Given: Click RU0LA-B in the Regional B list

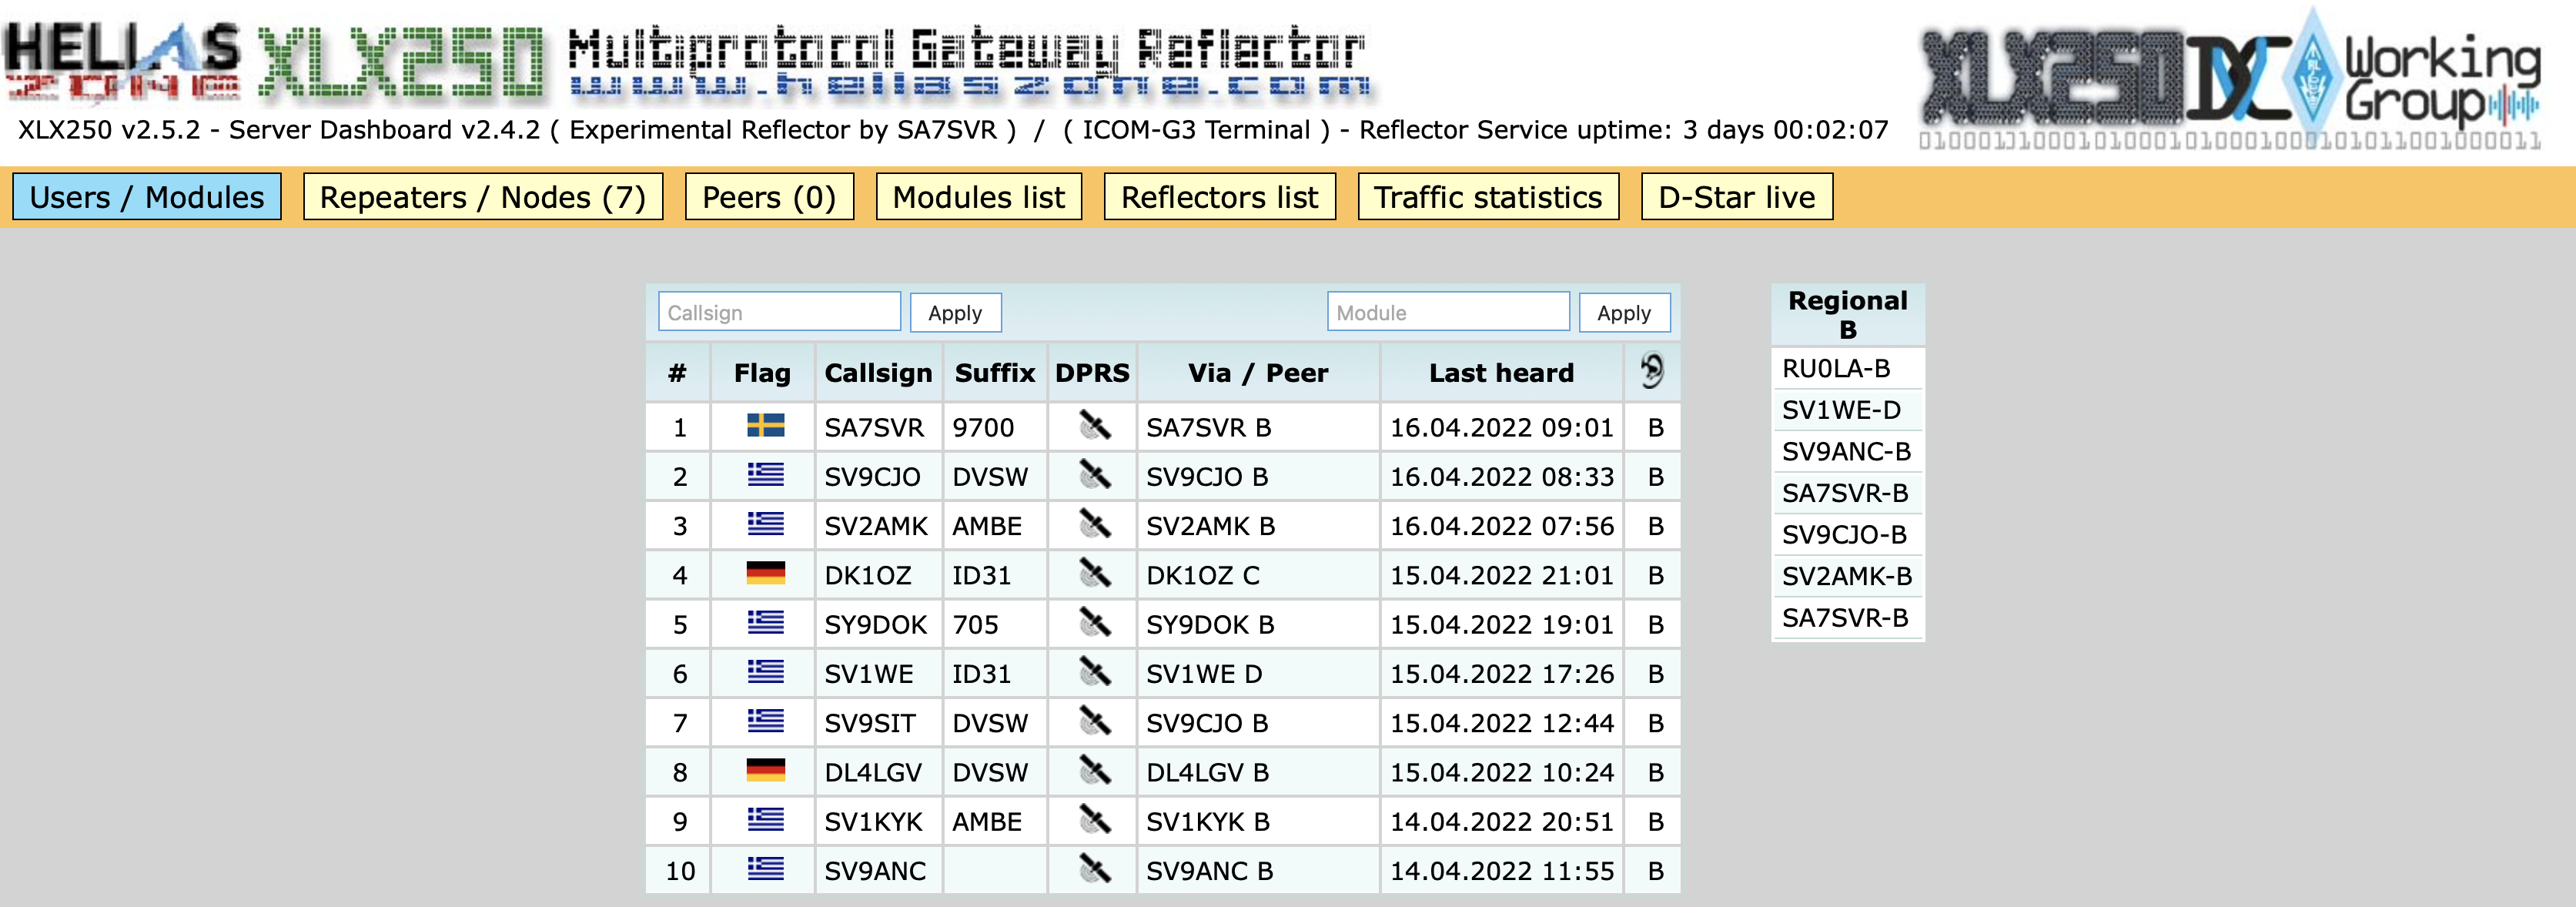Looking at the screenshot, I should (x=1835, y=369).
